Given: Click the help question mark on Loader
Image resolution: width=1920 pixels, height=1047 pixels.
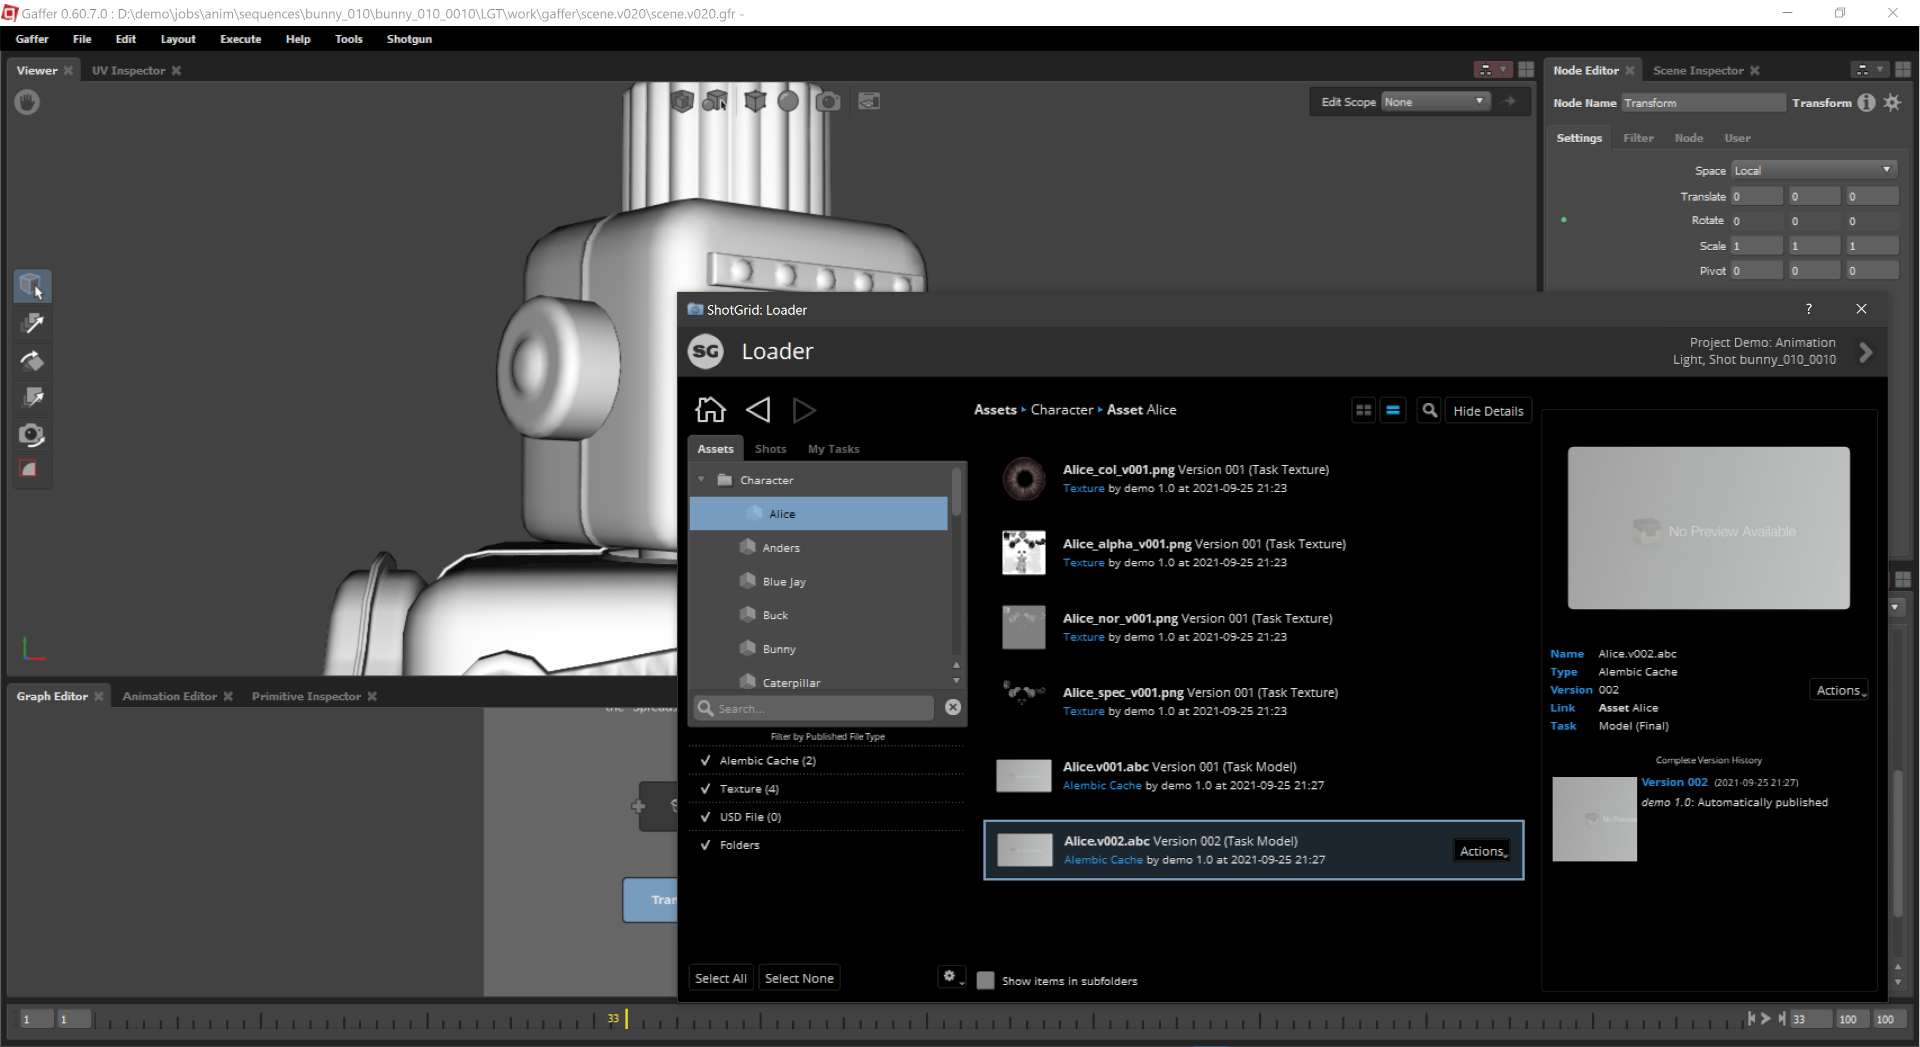Looking at the screenshot, I should [1808, 309].
